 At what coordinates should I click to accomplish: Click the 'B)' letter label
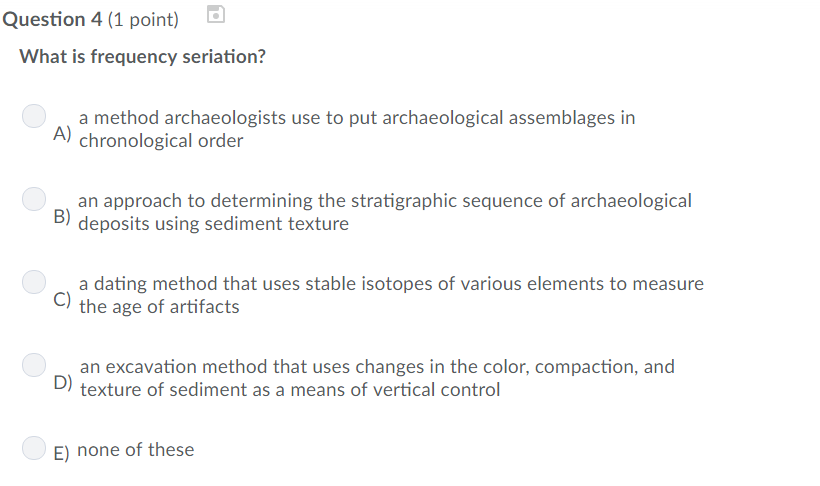click(x=63, y=217)
